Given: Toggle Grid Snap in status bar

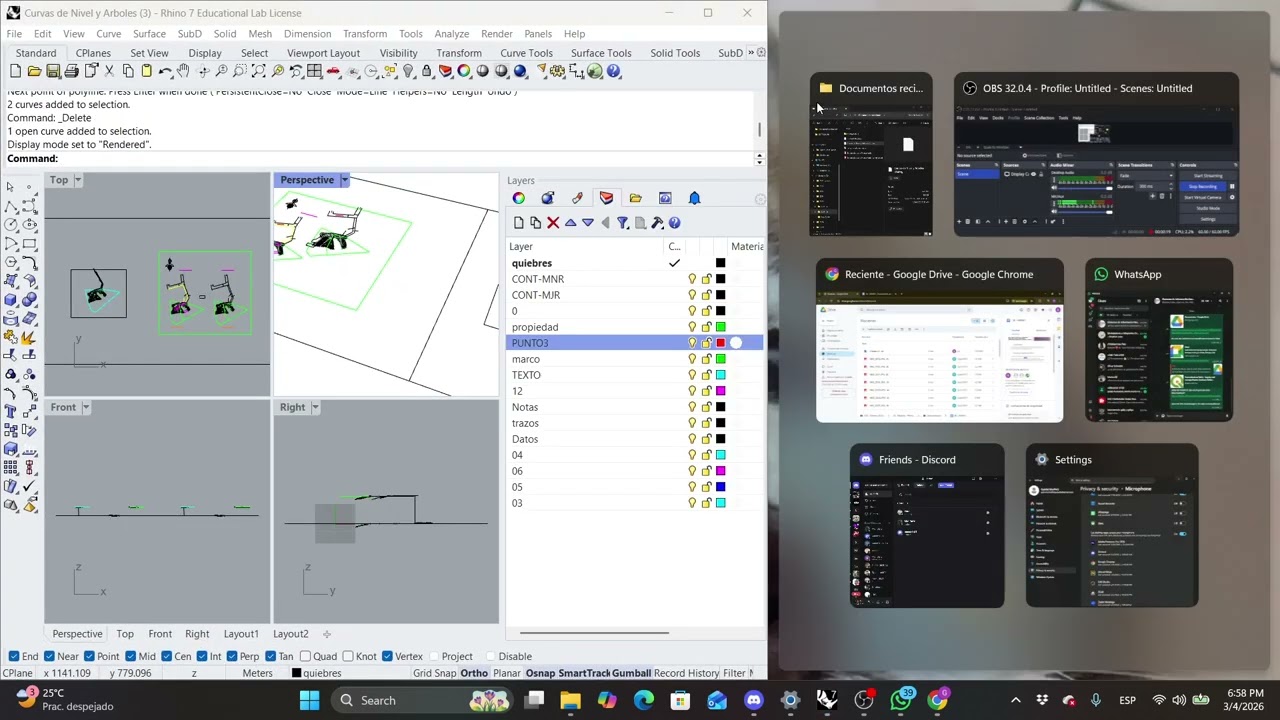Looking at the screenshot, I should point(435,673).
